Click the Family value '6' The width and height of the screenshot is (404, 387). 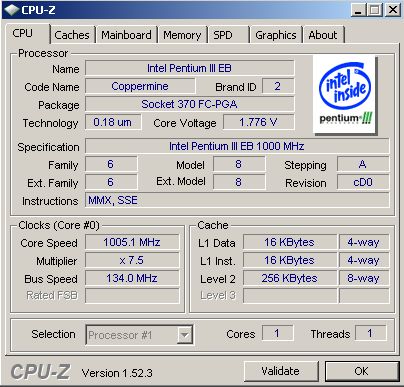(x=111, y=164)
